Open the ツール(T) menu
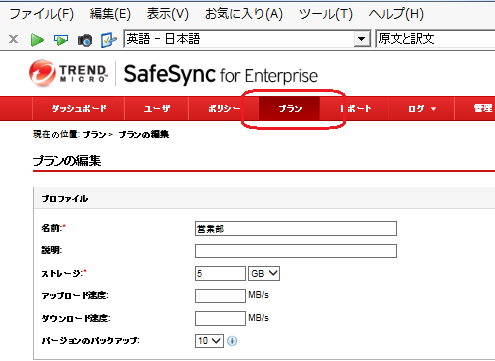The width and height of the screenshot is (495, 361). (326, 14)
